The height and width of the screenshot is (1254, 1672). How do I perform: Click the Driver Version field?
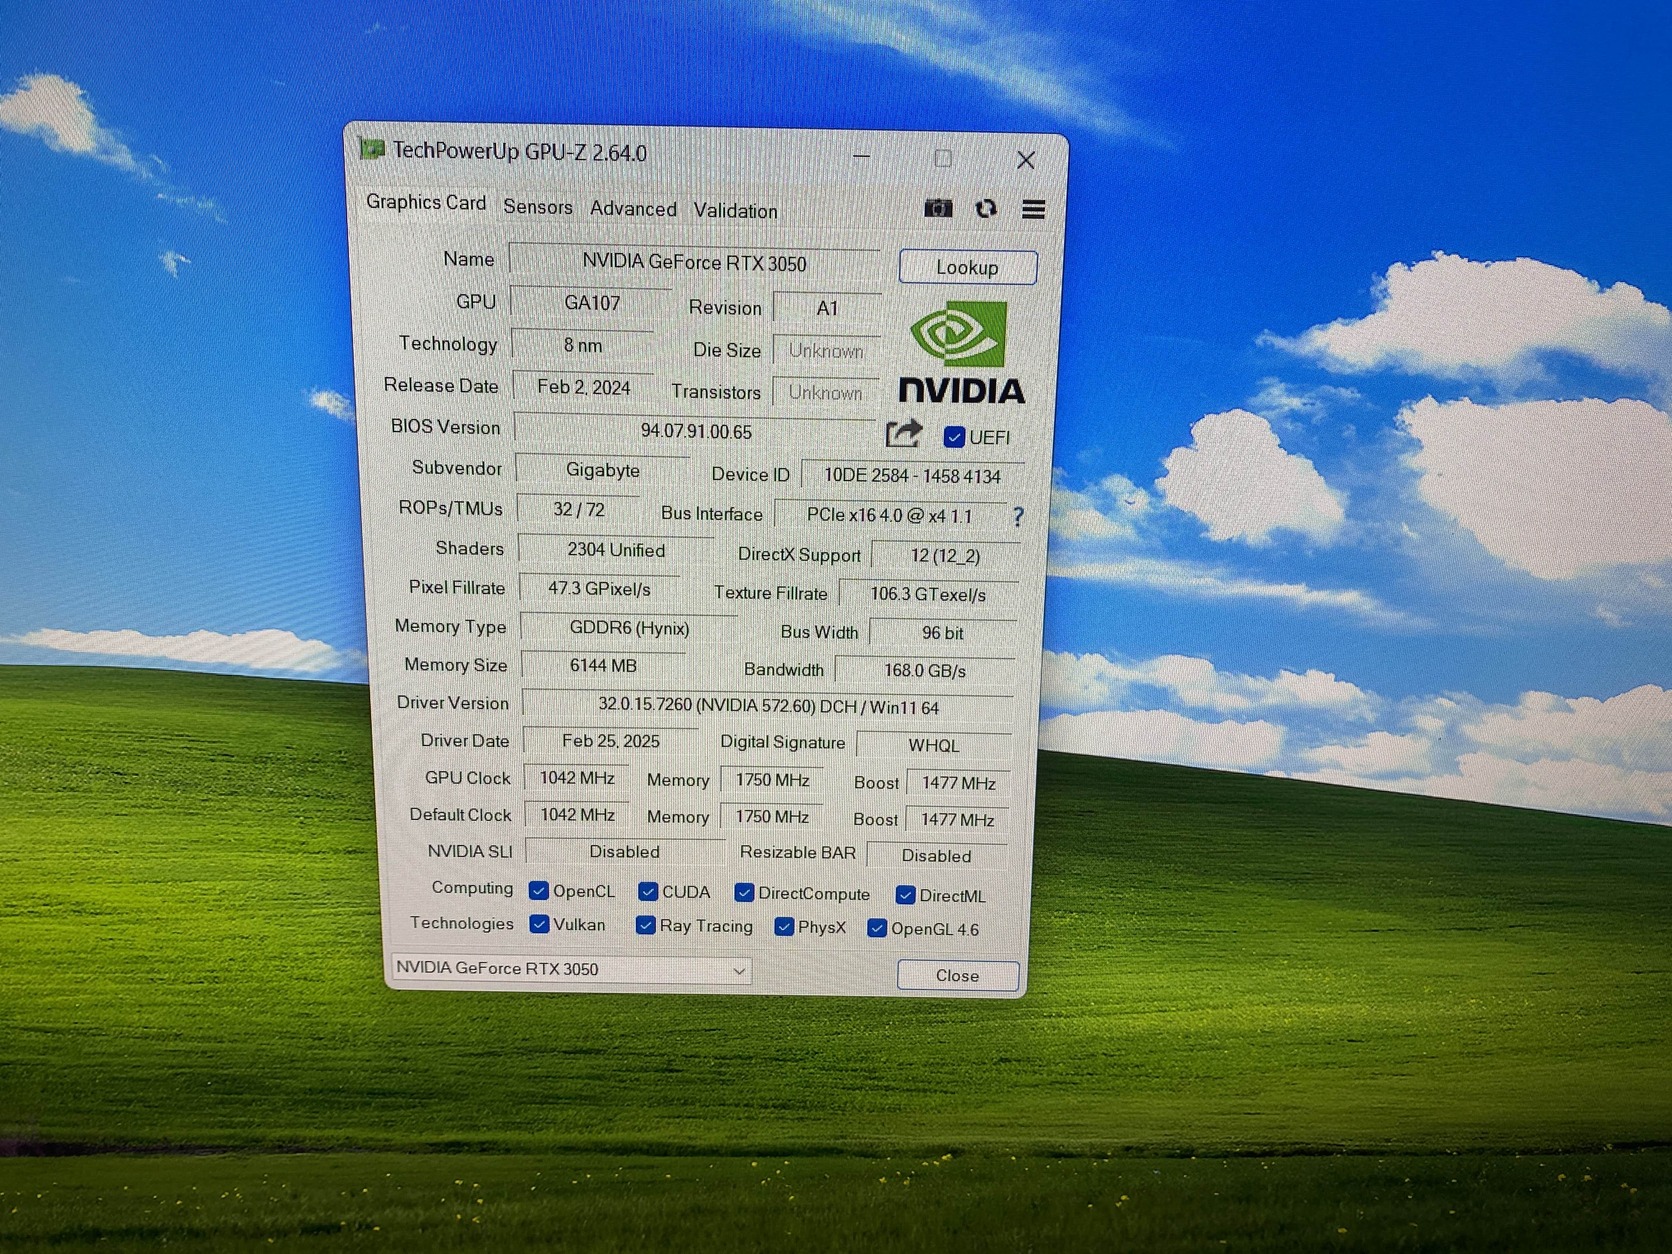[768, 706]
